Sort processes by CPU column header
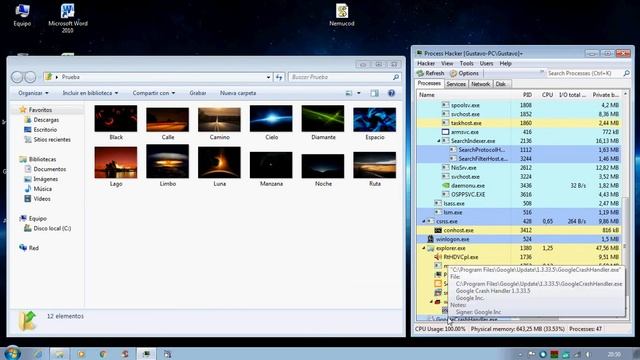The width and height of the screenshot is (640, 360). tap(545, 95)
